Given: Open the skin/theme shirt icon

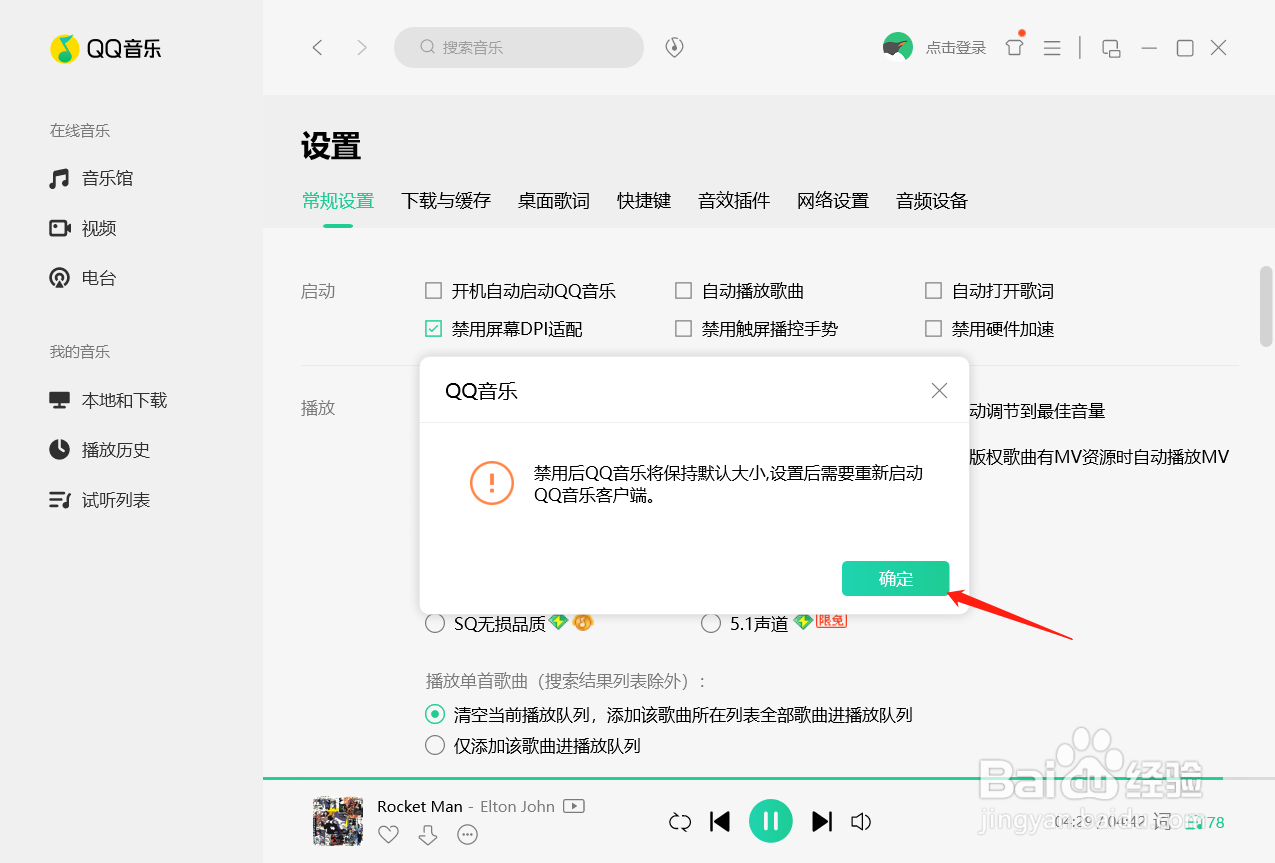Looking at the screenshot, I should [1014, 47].
